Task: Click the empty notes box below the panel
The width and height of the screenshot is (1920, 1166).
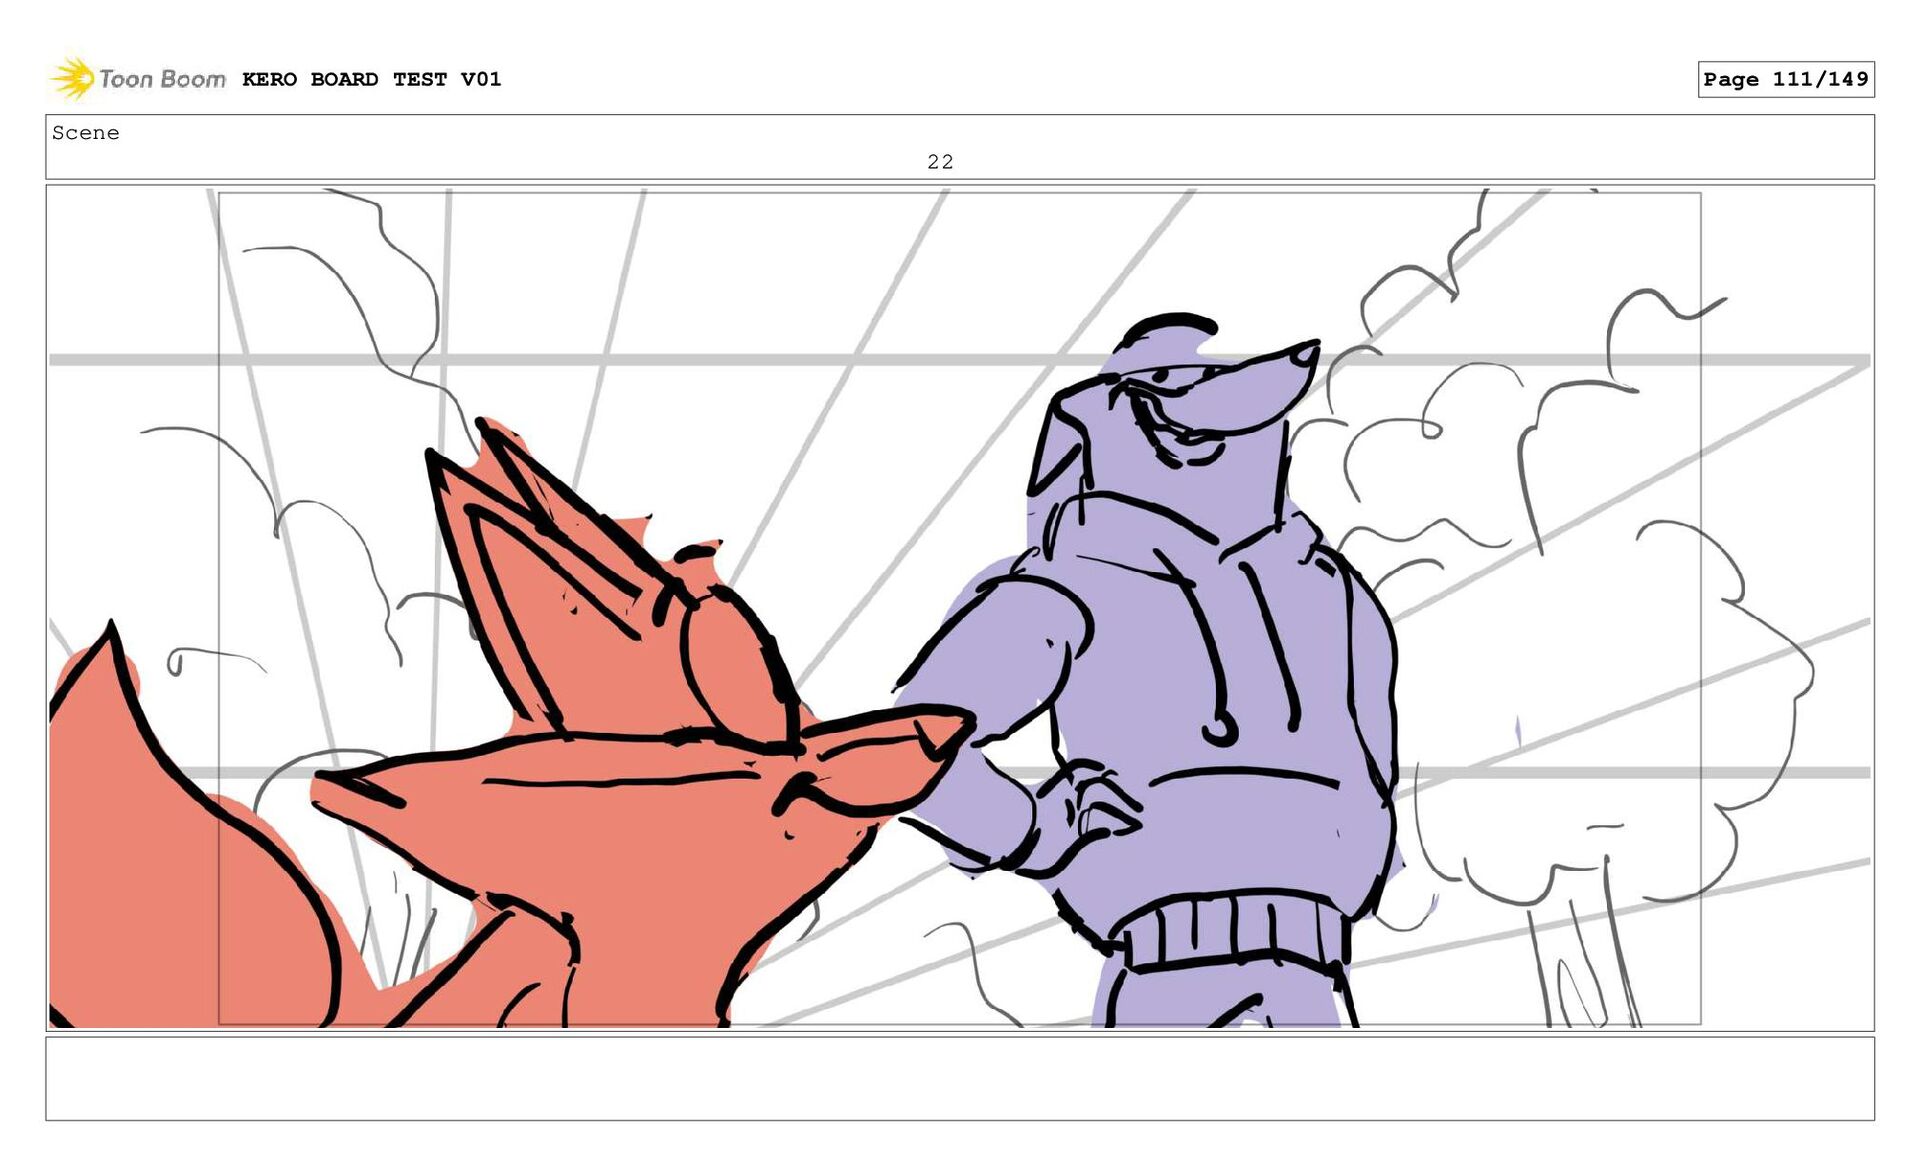Action: [959, 1078]
